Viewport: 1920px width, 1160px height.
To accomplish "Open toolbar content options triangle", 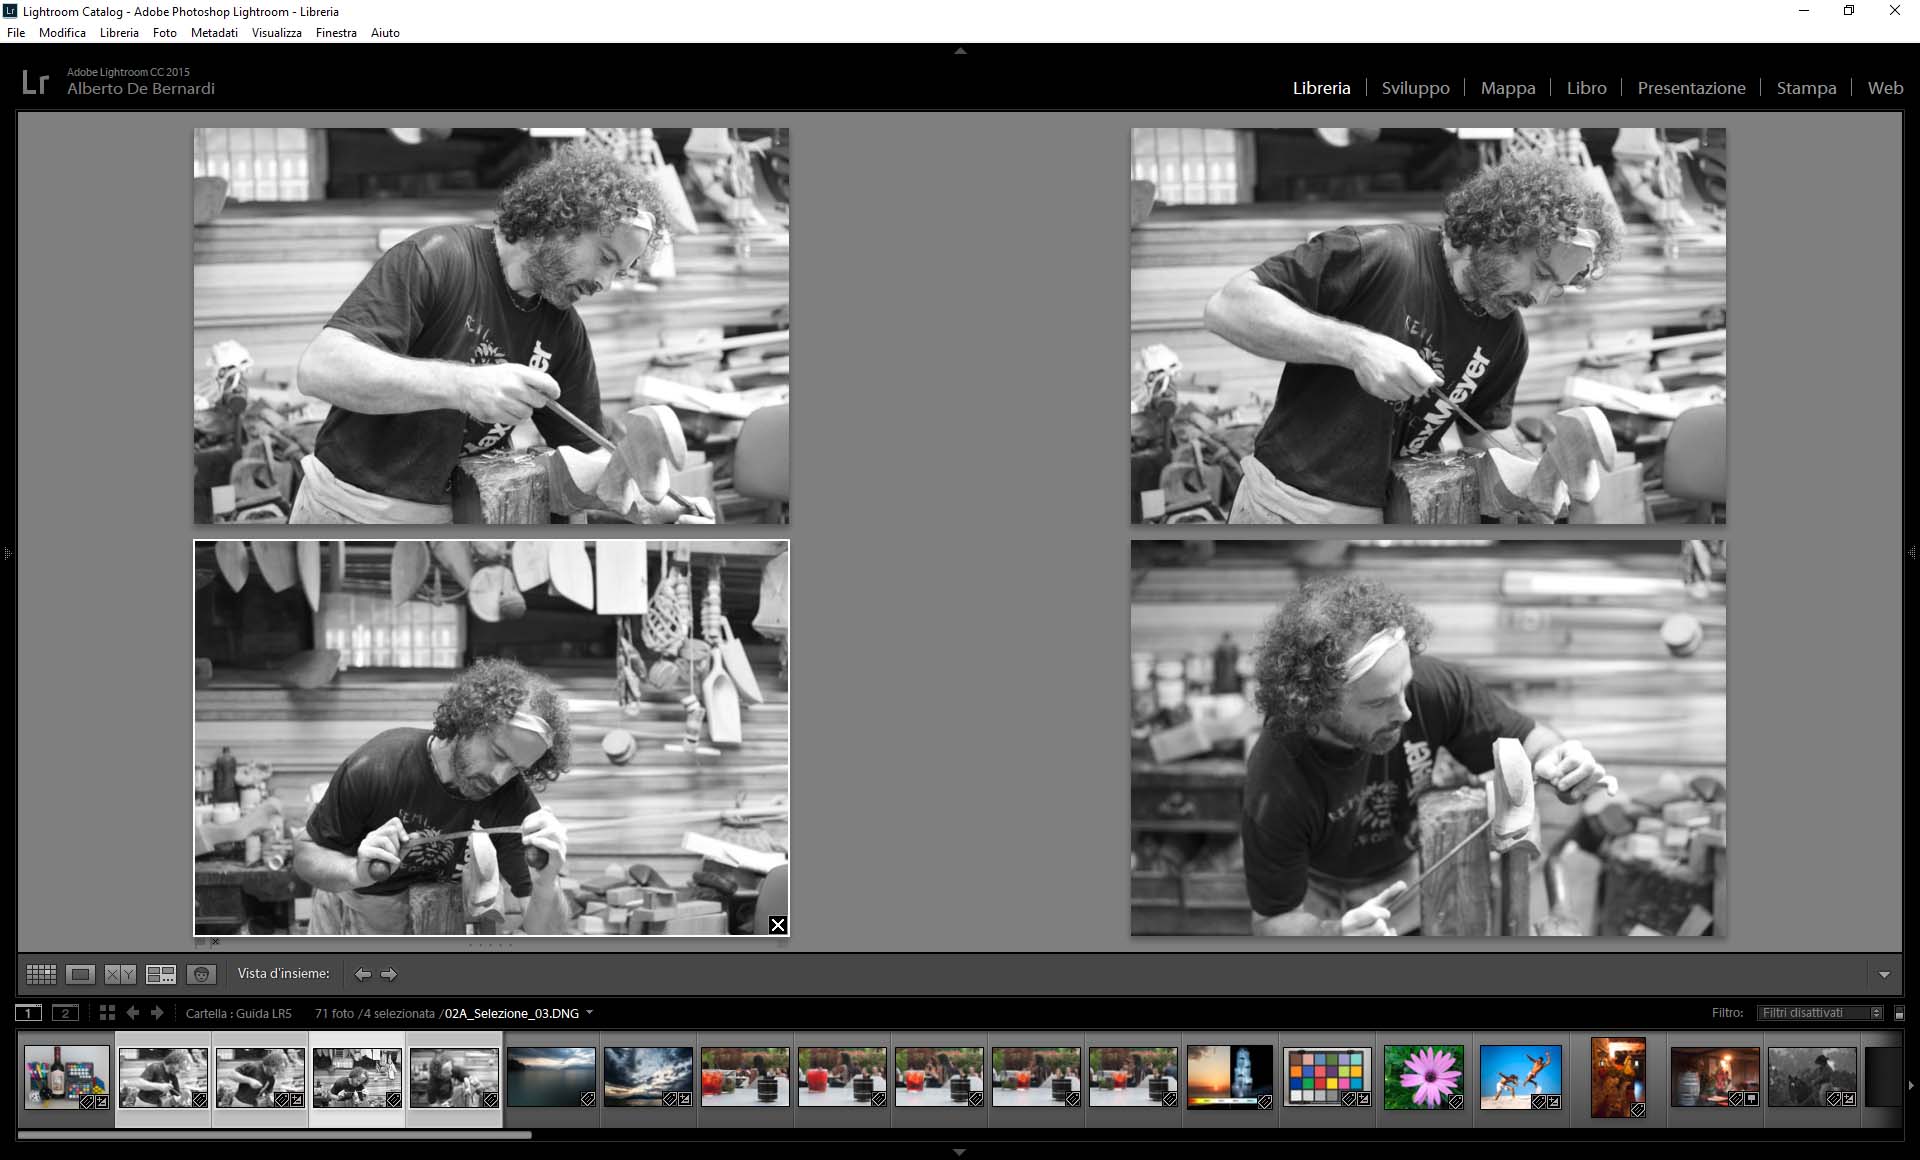I will pos(1884,974).
